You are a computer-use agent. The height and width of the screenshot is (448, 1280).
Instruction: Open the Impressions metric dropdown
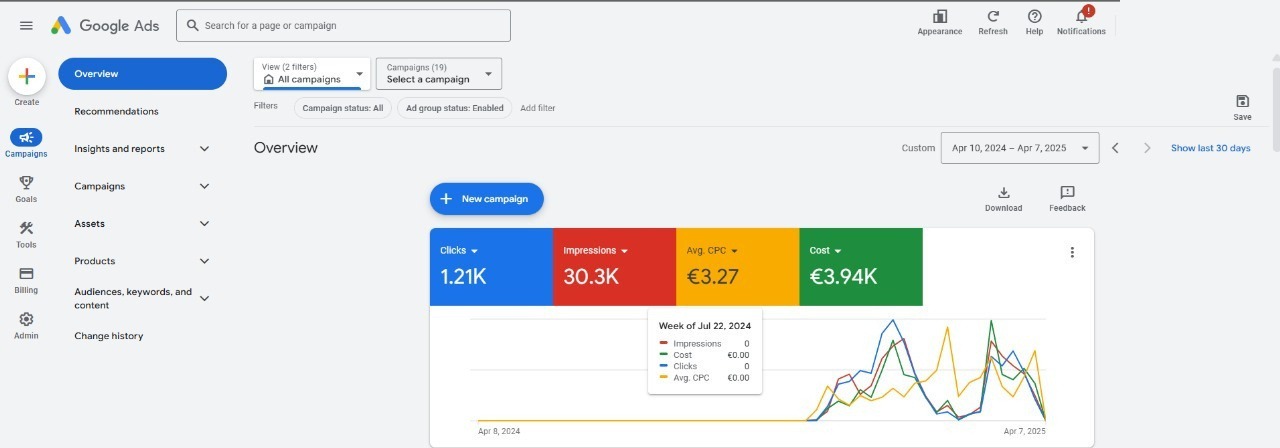pos(624,251)
